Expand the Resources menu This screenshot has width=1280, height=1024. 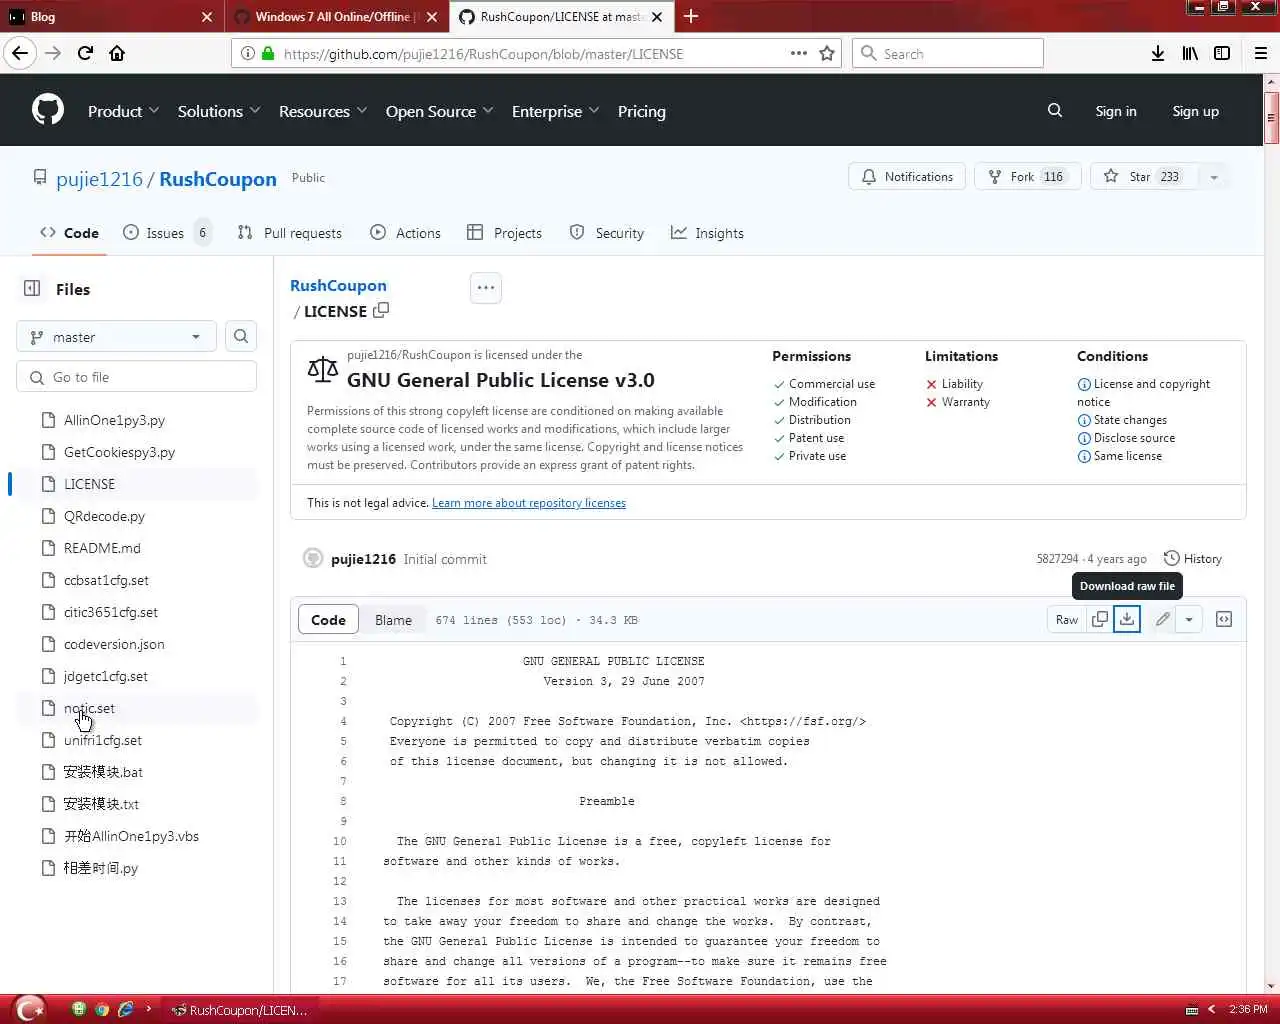[323, 111]
